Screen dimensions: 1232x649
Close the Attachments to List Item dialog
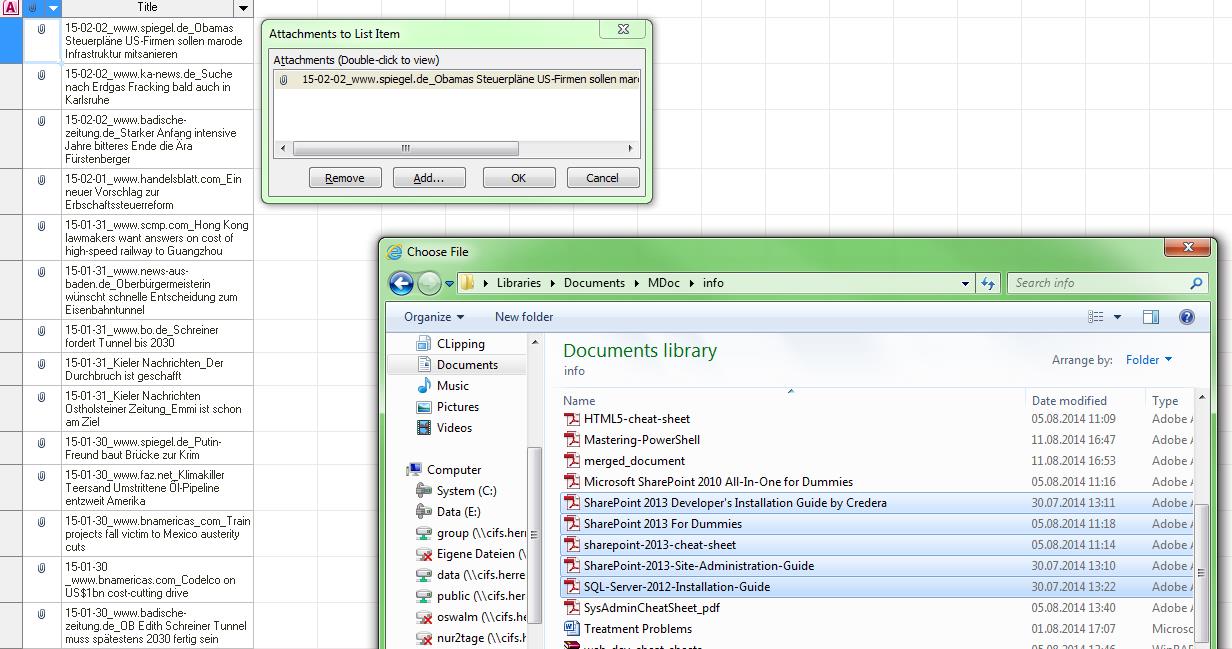click(622, 30)
